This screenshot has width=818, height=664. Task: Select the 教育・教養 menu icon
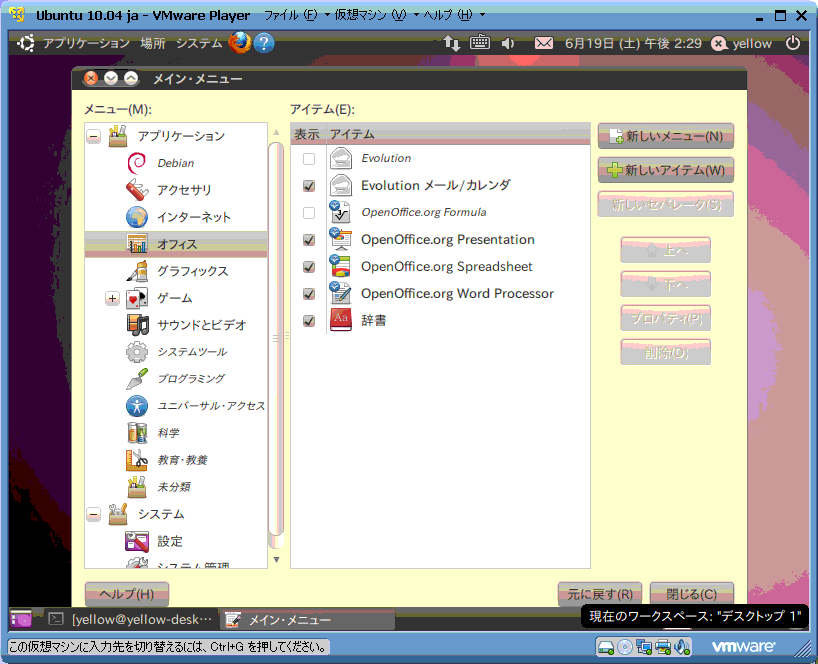click(137, 460)
